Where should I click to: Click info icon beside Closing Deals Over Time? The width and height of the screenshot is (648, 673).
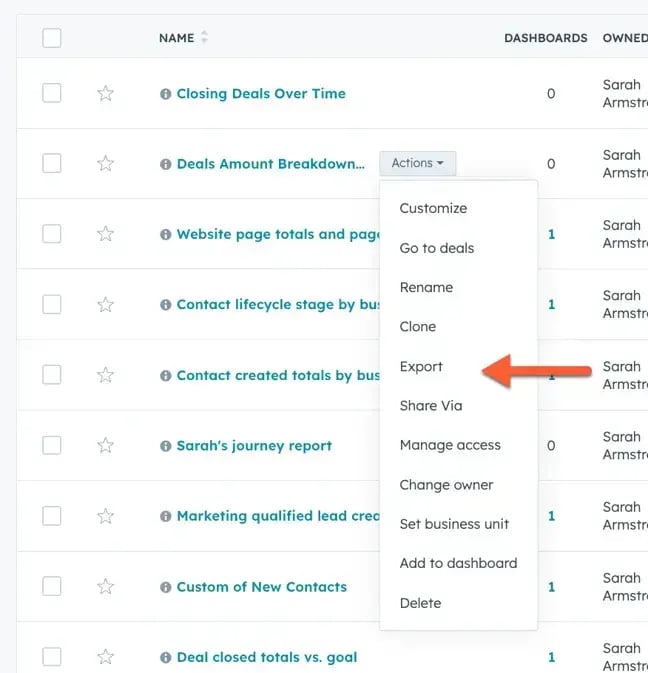point(166,94)
